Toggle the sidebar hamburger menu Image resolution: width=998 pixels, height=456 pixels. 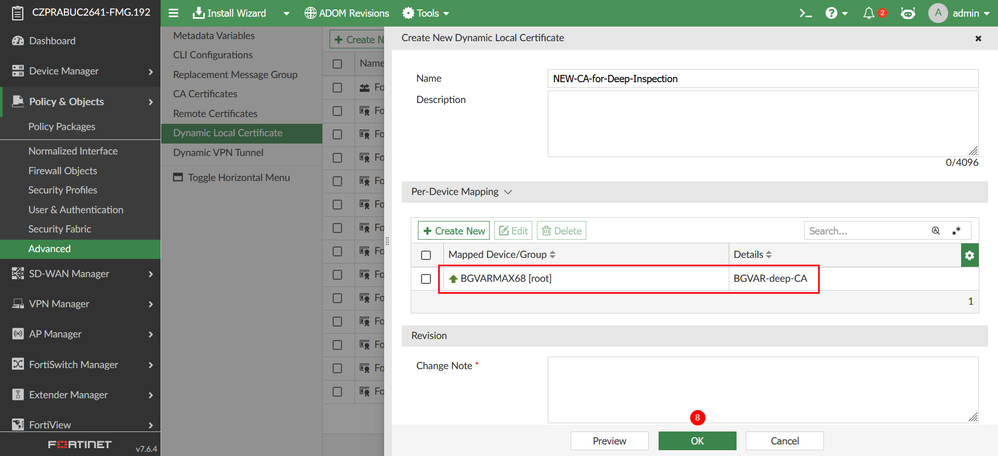tap(173, 13)
